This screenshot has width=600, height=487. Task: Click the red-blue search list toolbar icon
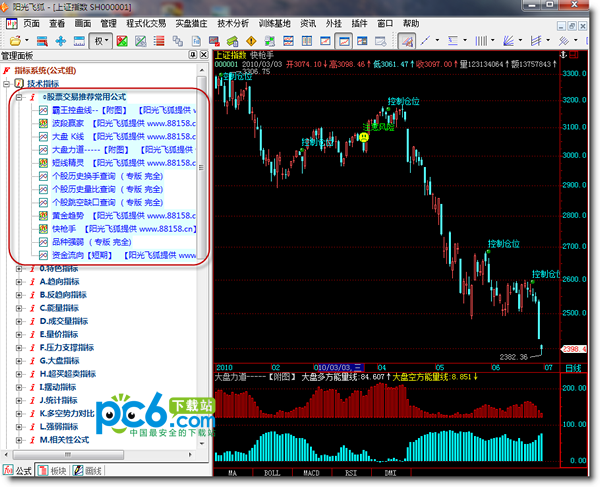42,41
